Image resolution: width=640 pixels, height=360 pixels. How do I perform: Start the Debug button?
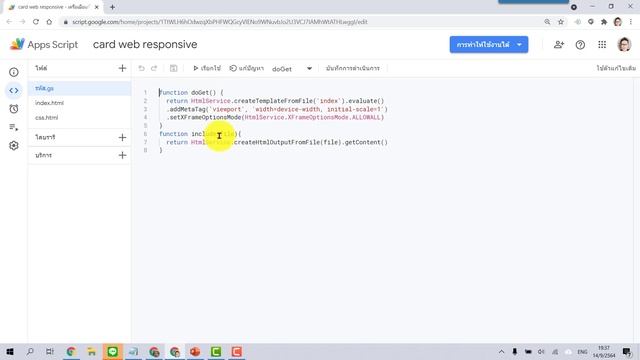coord(247,68)
